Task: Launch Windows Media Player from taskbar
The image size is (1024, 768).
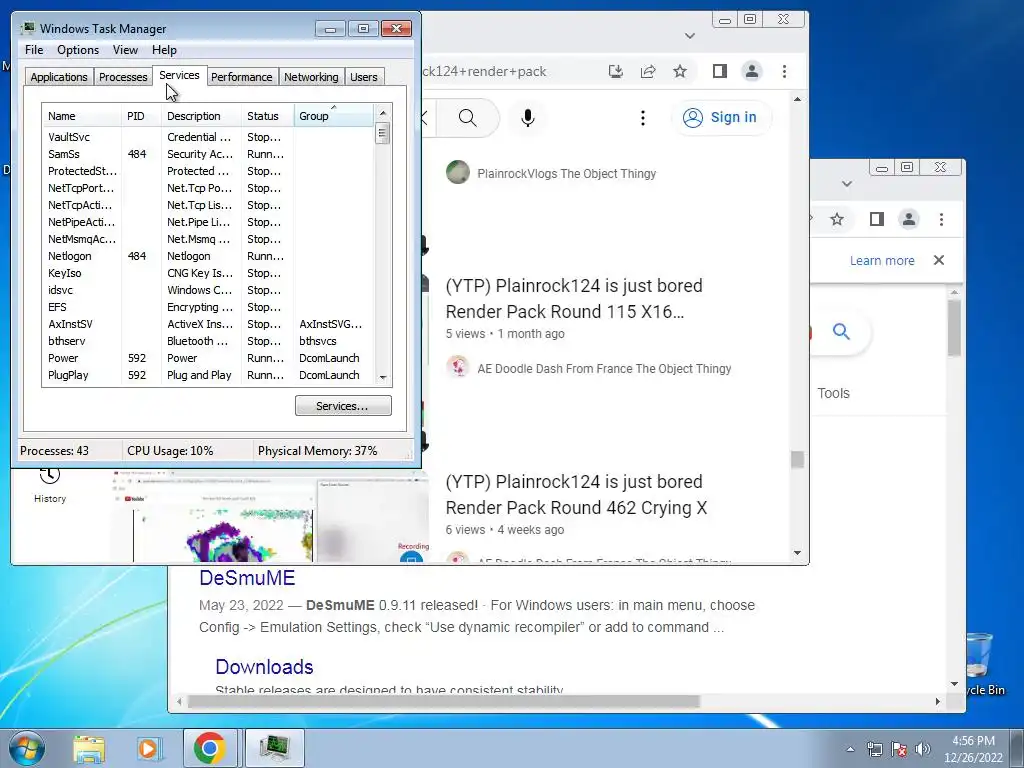Action: (x=149, y=748)
